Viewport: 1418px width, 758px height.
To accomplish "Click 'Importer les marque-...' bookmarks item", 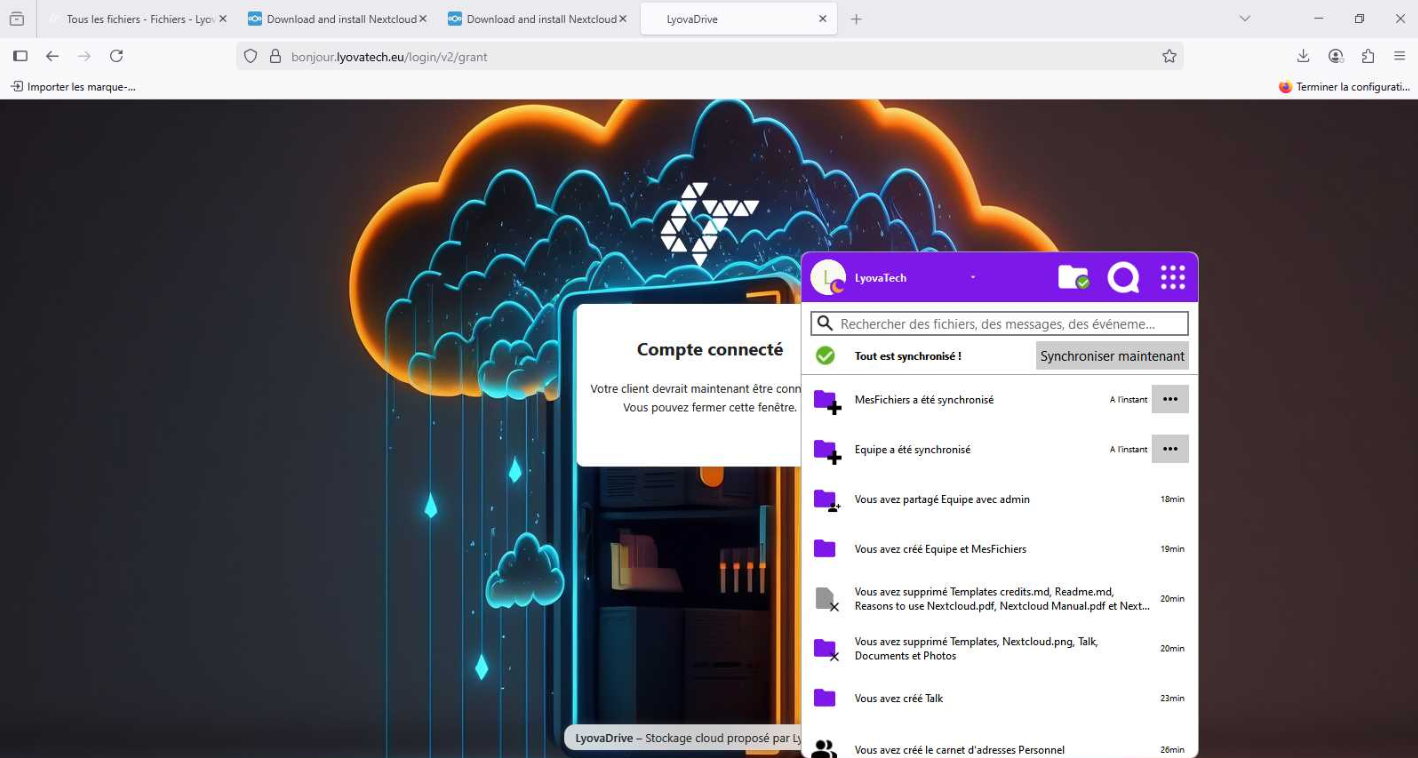I will point(73,87).
